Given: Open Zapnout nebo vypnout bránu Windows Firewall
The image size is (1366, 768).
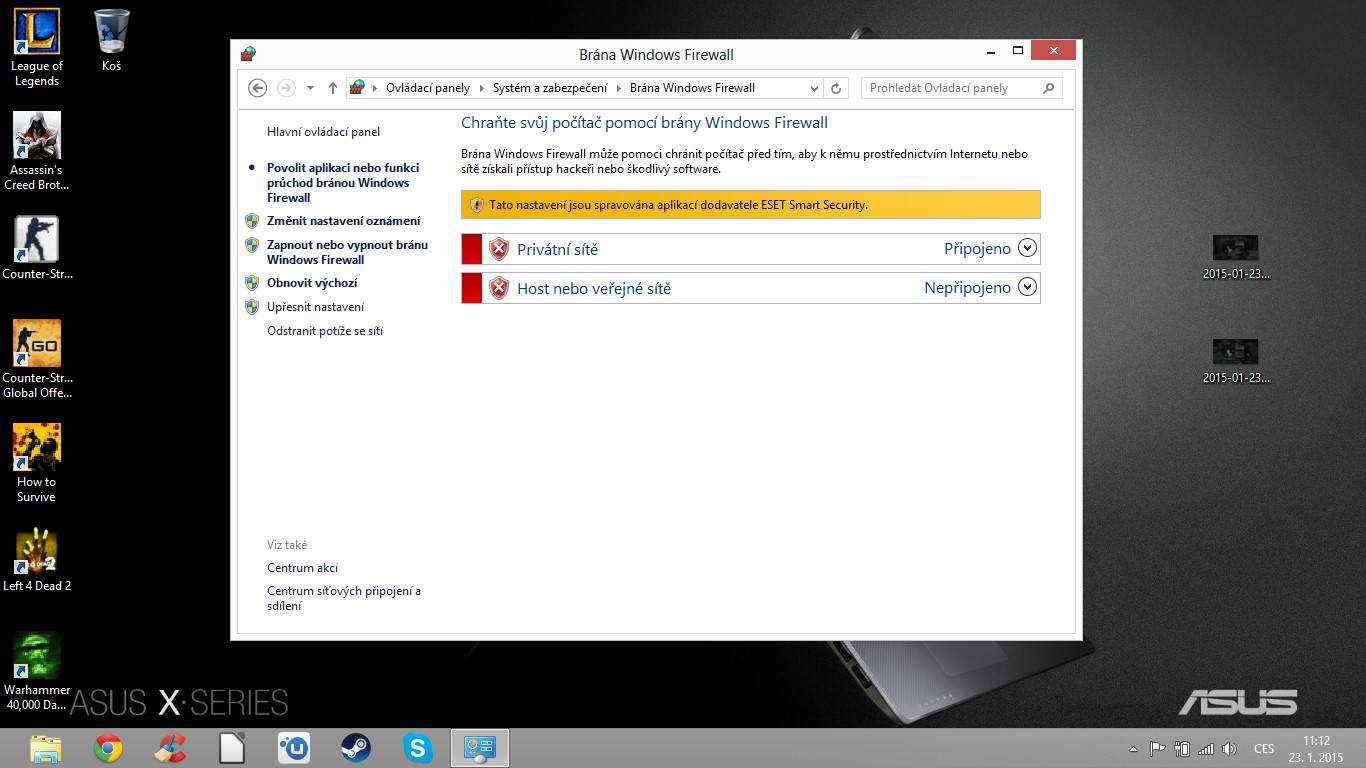Looking at the screenshot, I should 347,252.
